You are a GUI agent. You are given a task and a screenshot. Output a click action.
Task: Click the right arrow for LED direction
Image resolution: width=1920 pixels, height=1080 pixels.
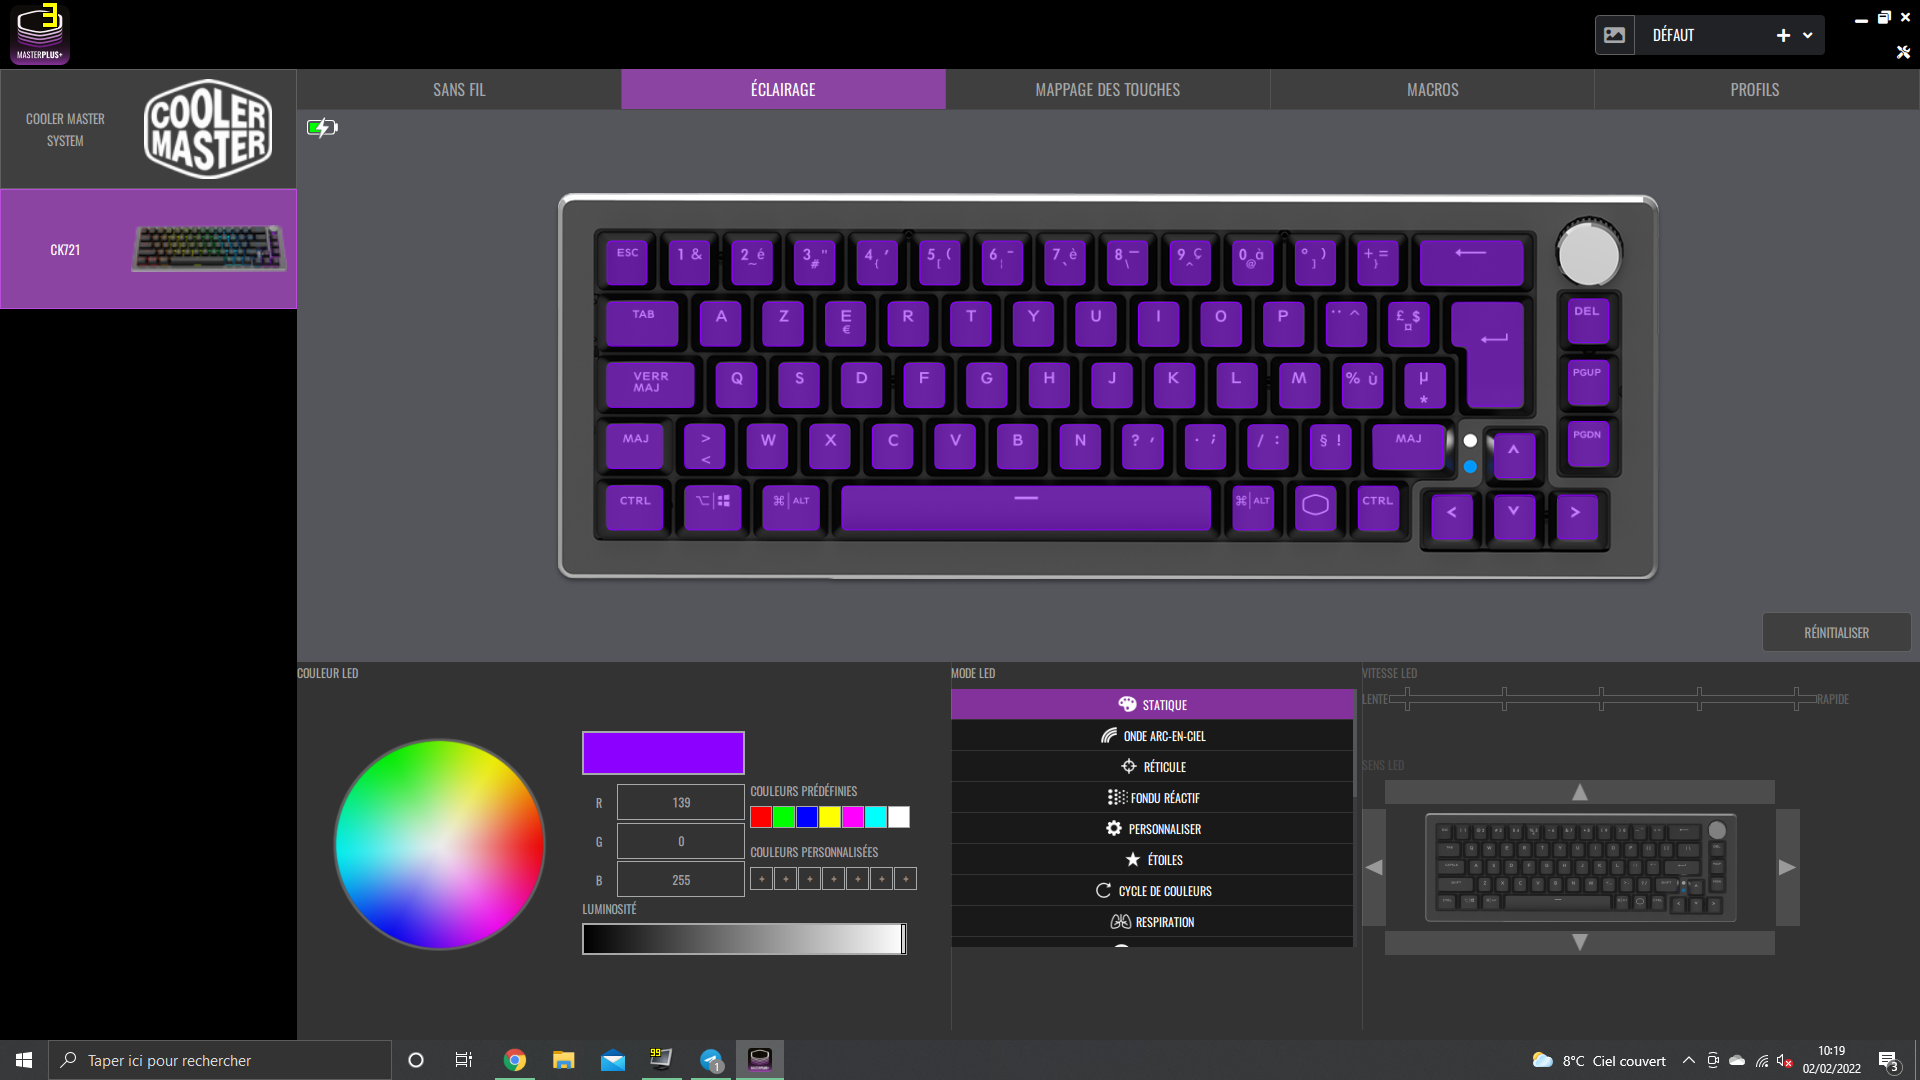(x=1787, y=867)
